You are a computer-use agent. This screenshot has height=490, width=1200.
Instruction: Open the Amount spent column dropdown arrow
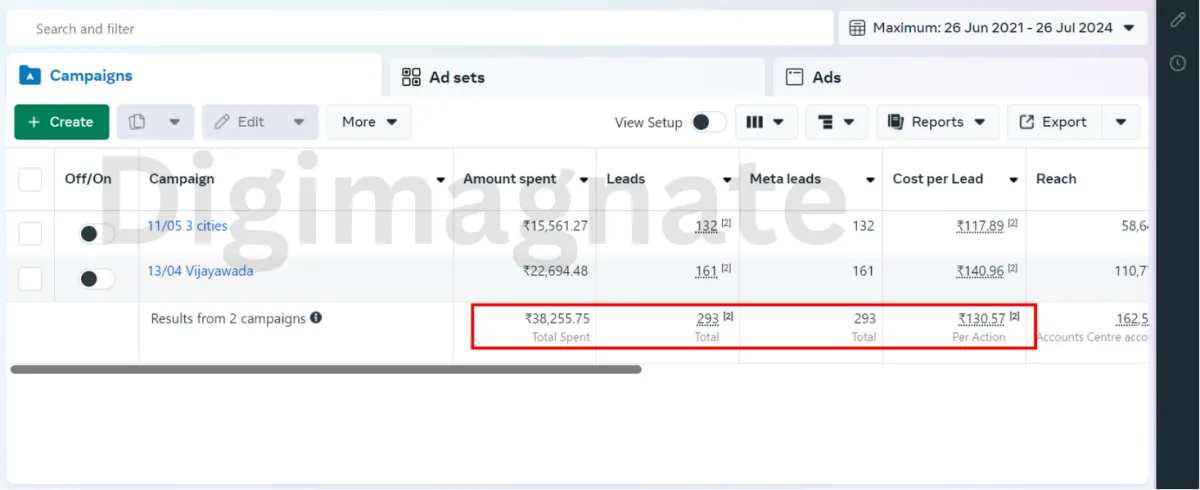[584, 180]
